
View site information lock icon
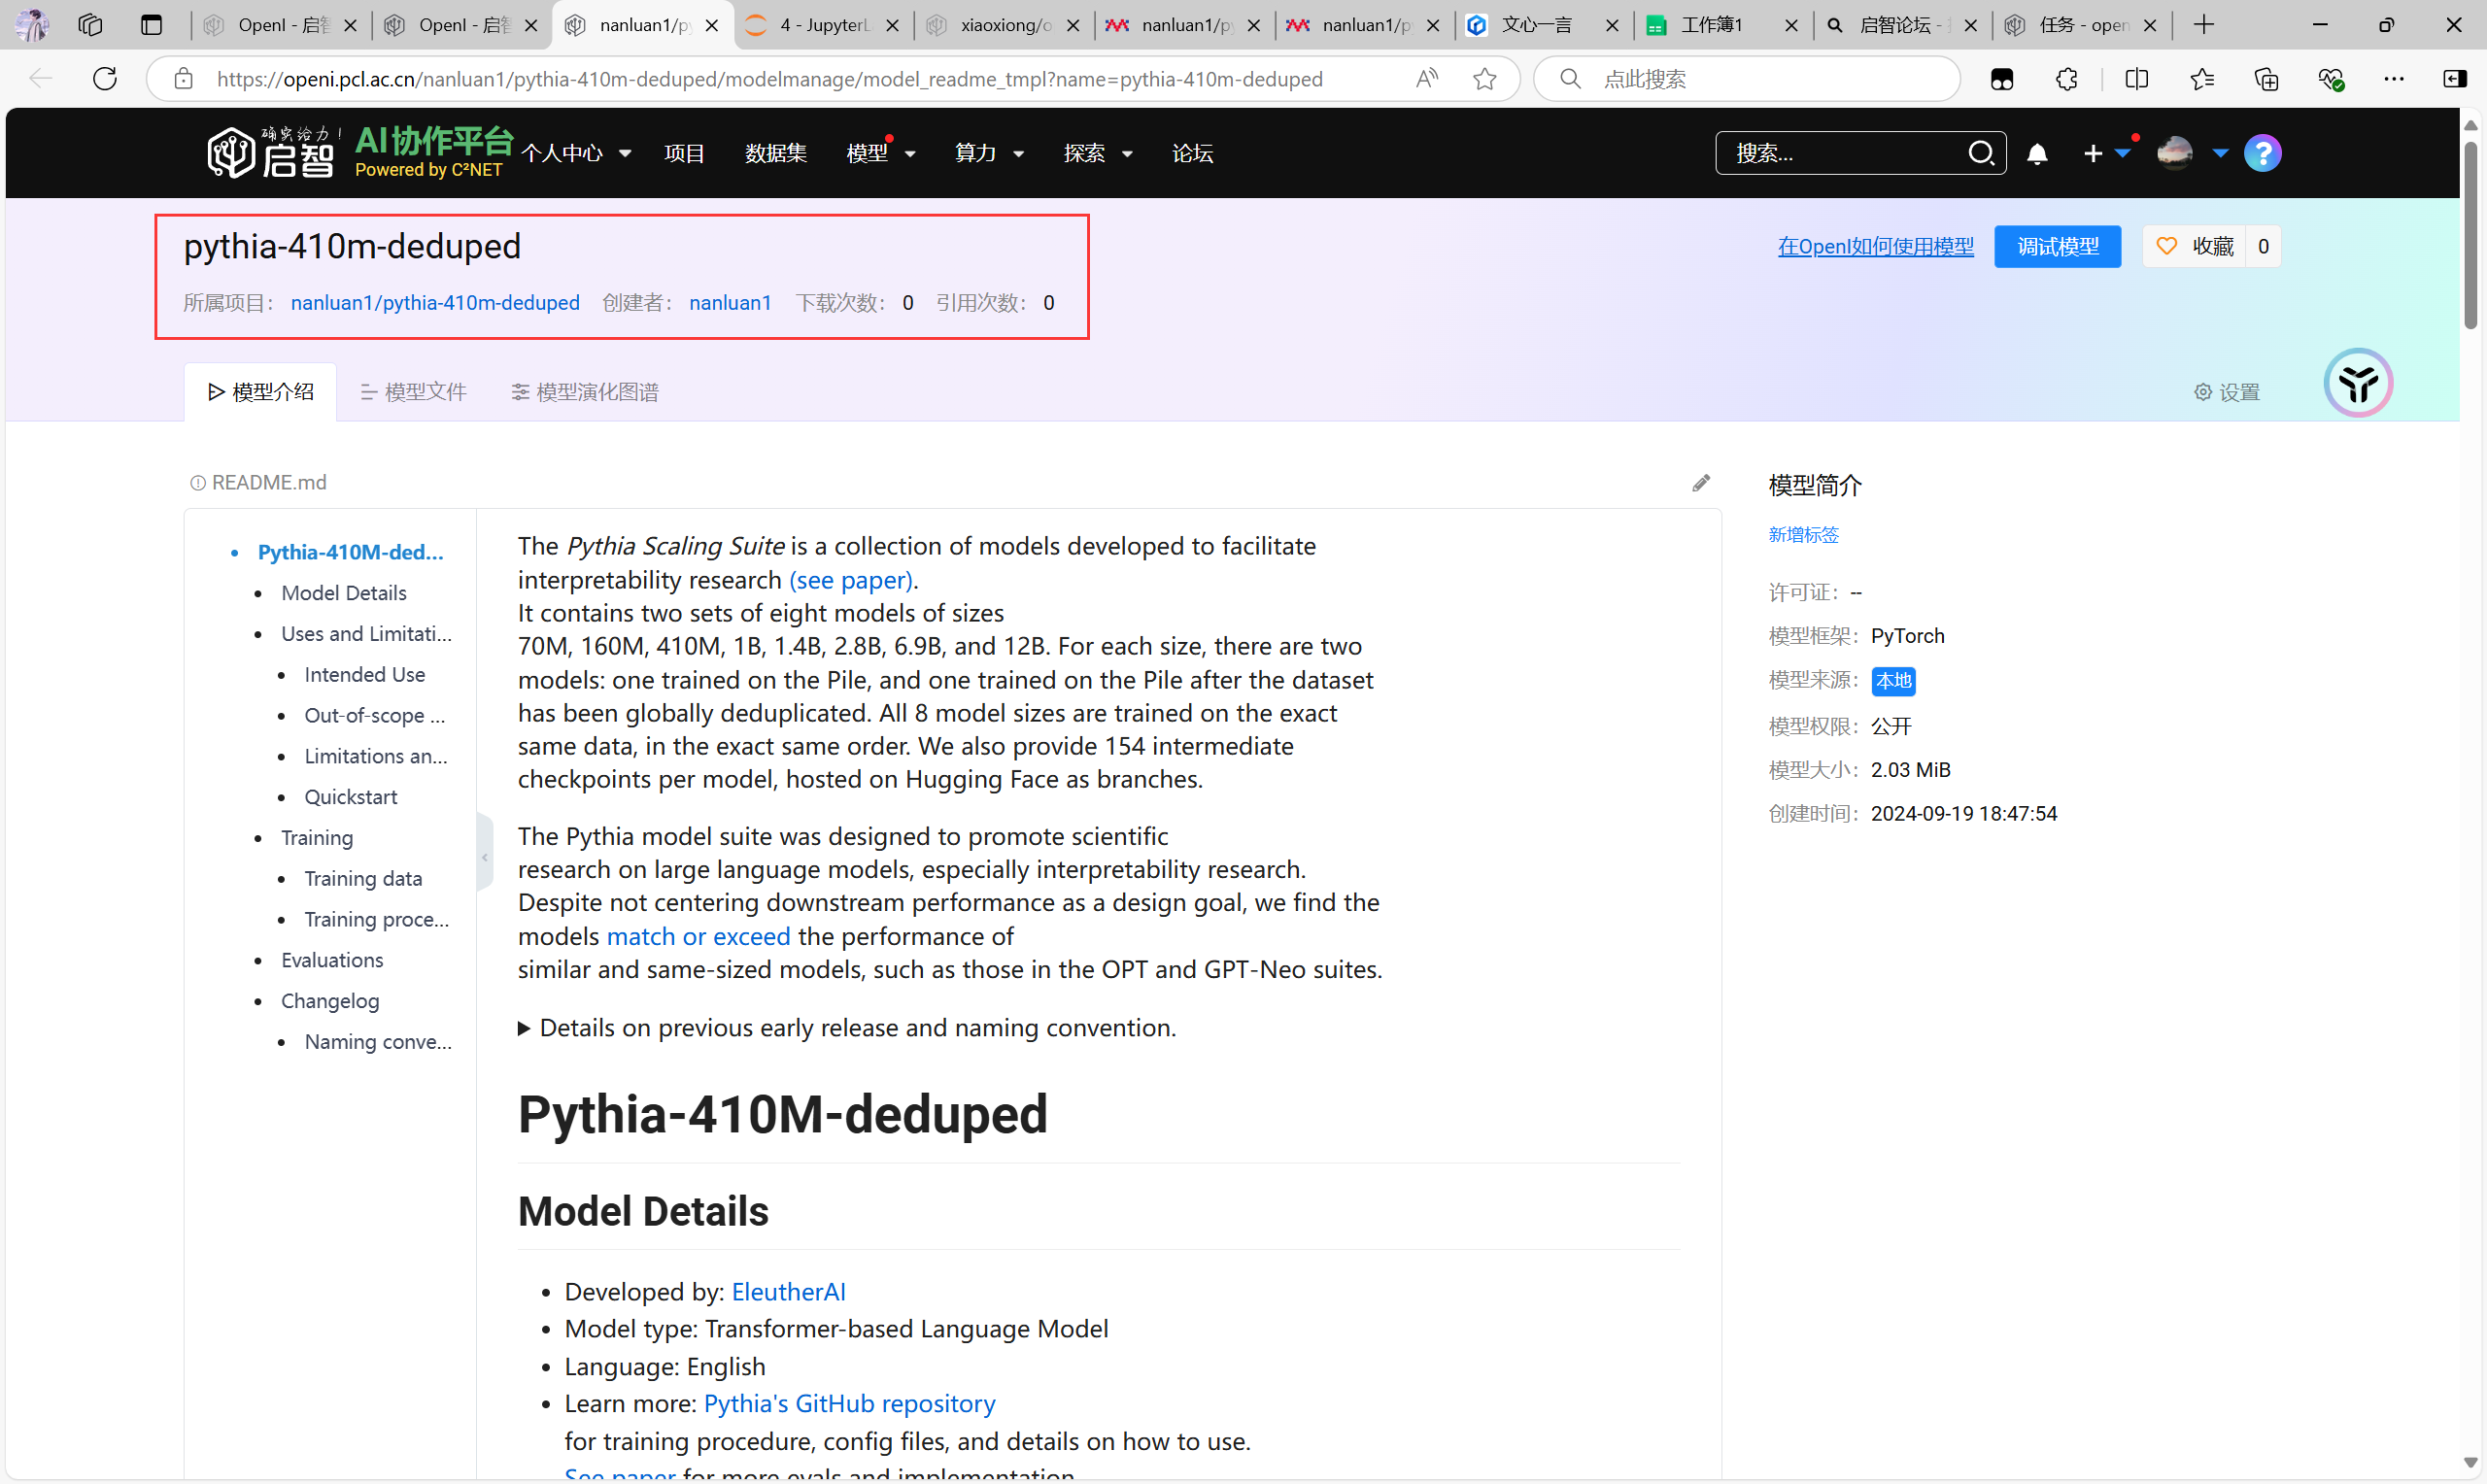(183, 79)
